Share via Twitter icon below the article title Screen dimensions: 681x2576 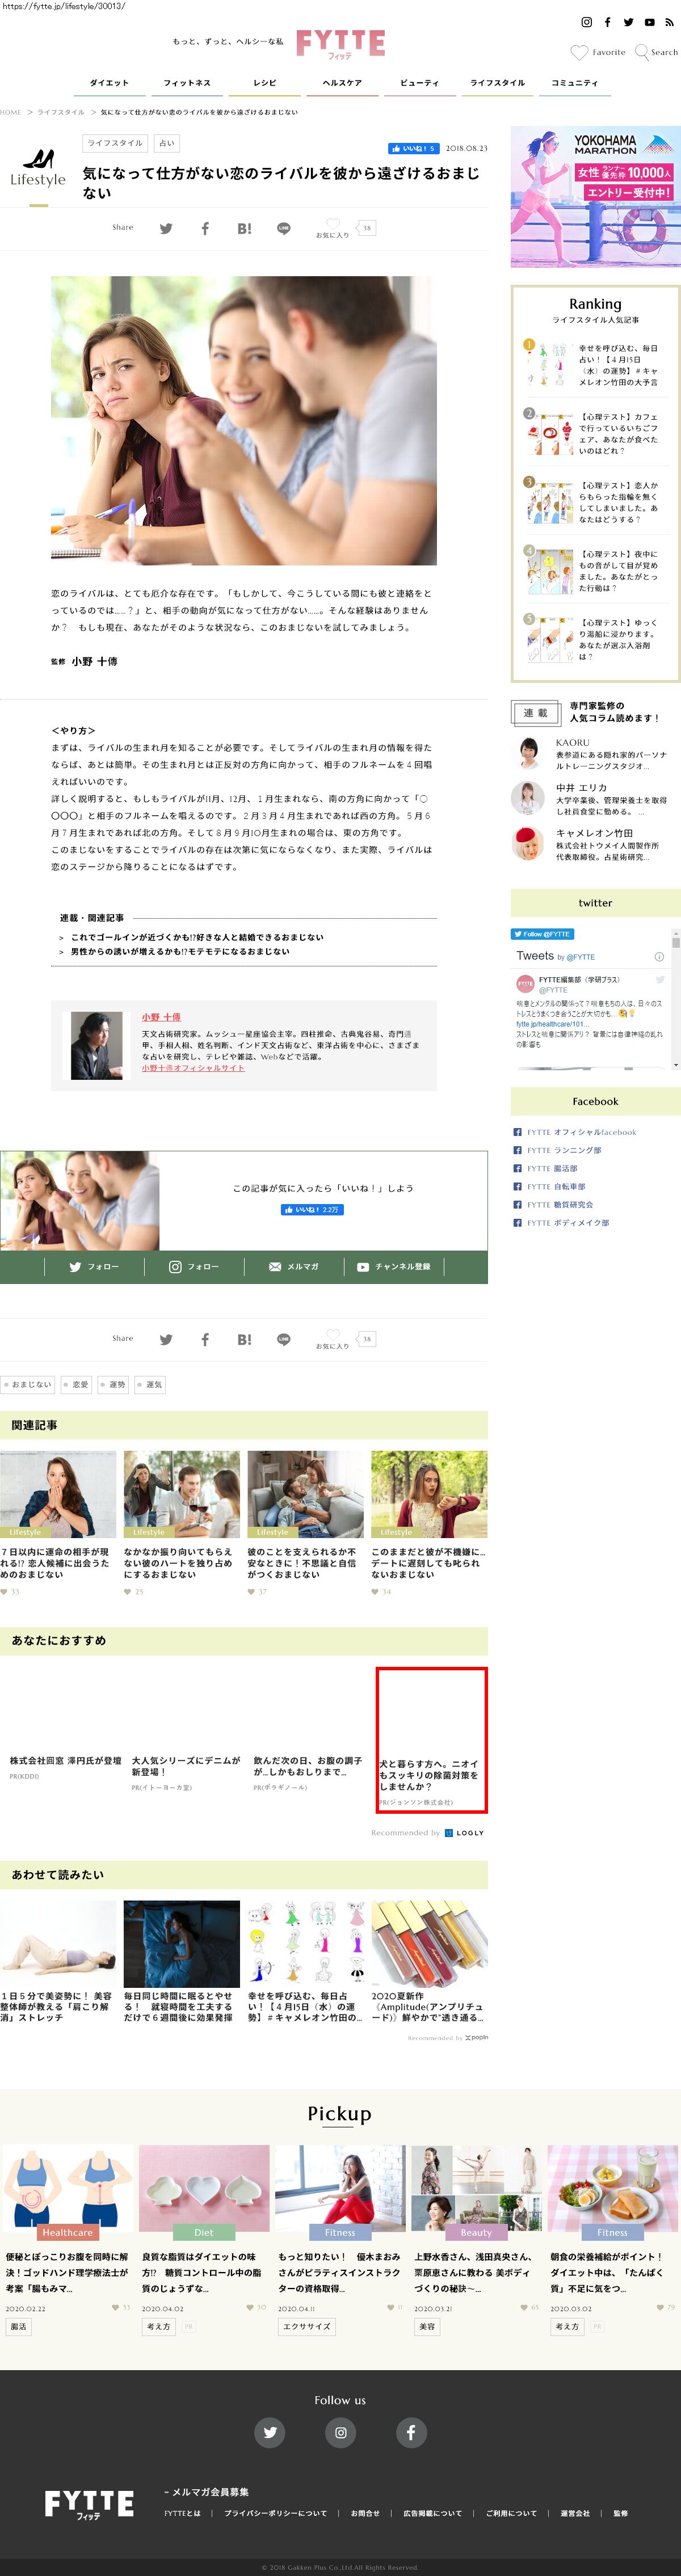(x=166, y=229)
